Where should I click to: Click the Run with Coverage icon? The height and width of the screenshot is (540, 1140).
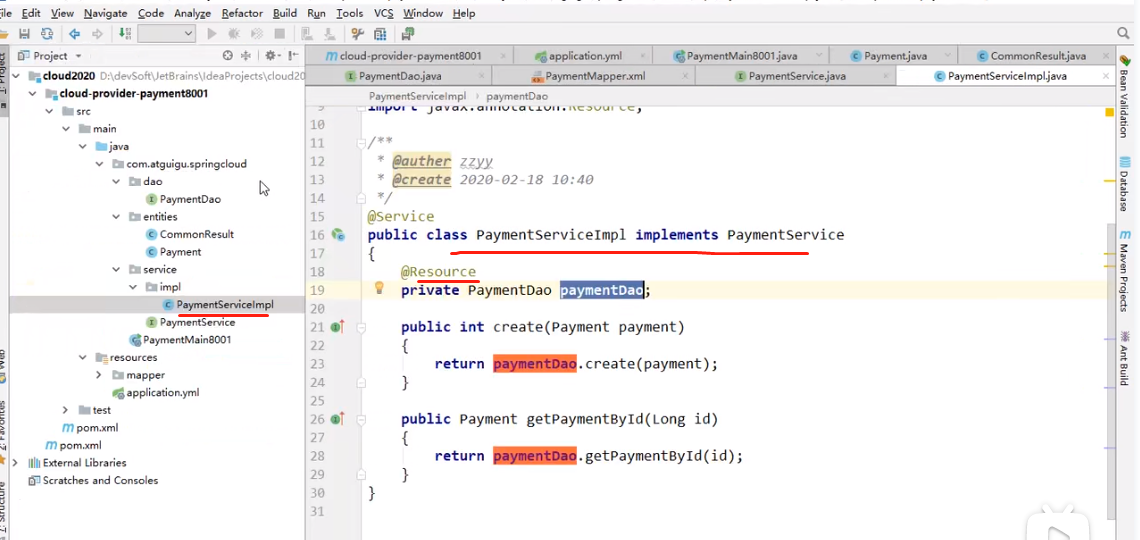[x=257, y=33]
